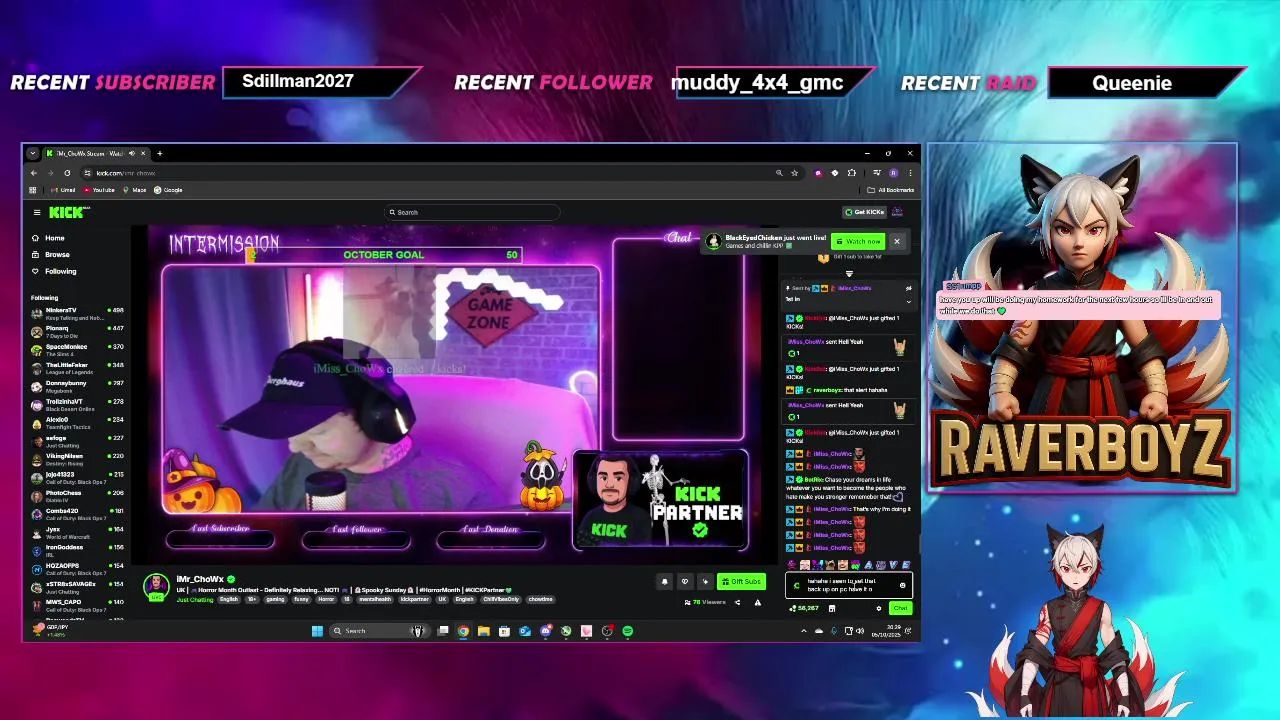The image size is (1280, 720).
Task: Open Following in Kick sidebar
Action: [53, 271]
